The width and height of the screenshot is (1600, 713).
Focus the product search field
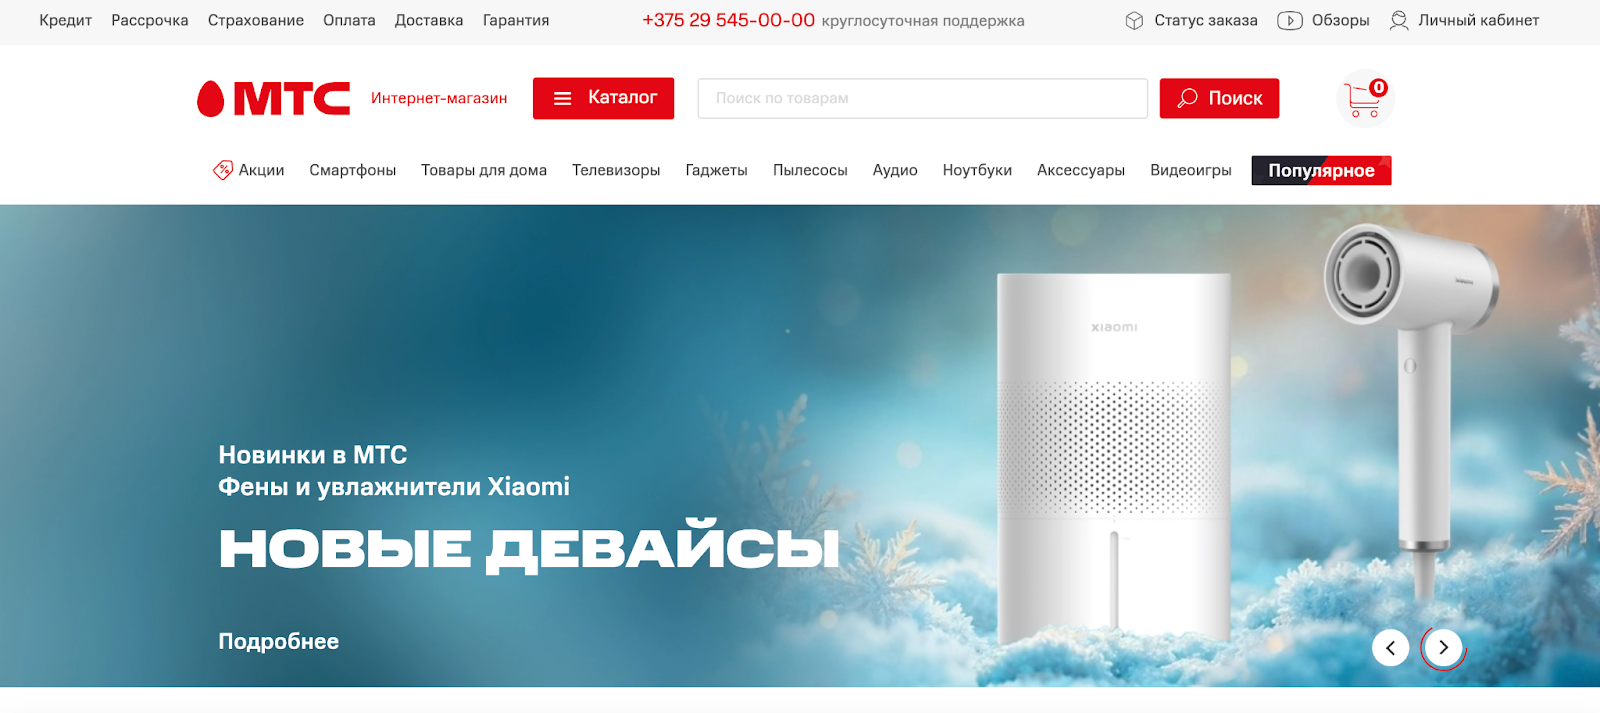click(923, 98)
